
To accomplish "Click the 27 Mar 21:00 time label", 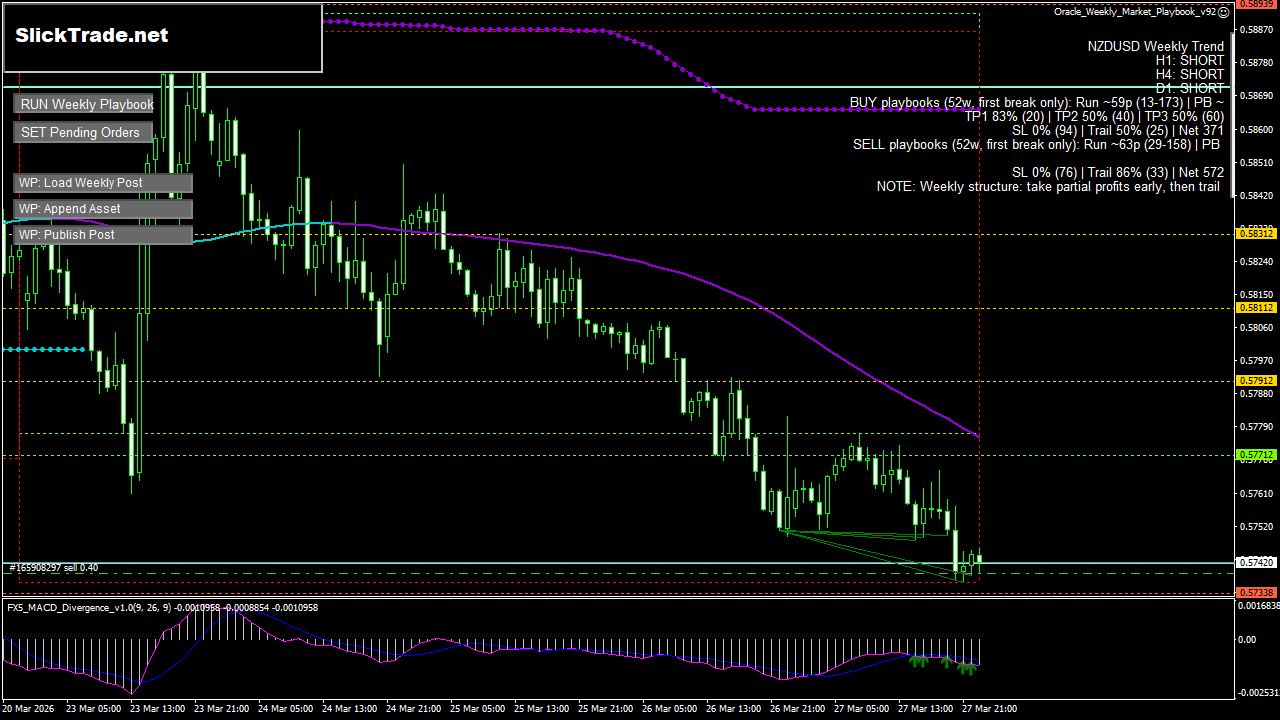I will coord(990,708).
